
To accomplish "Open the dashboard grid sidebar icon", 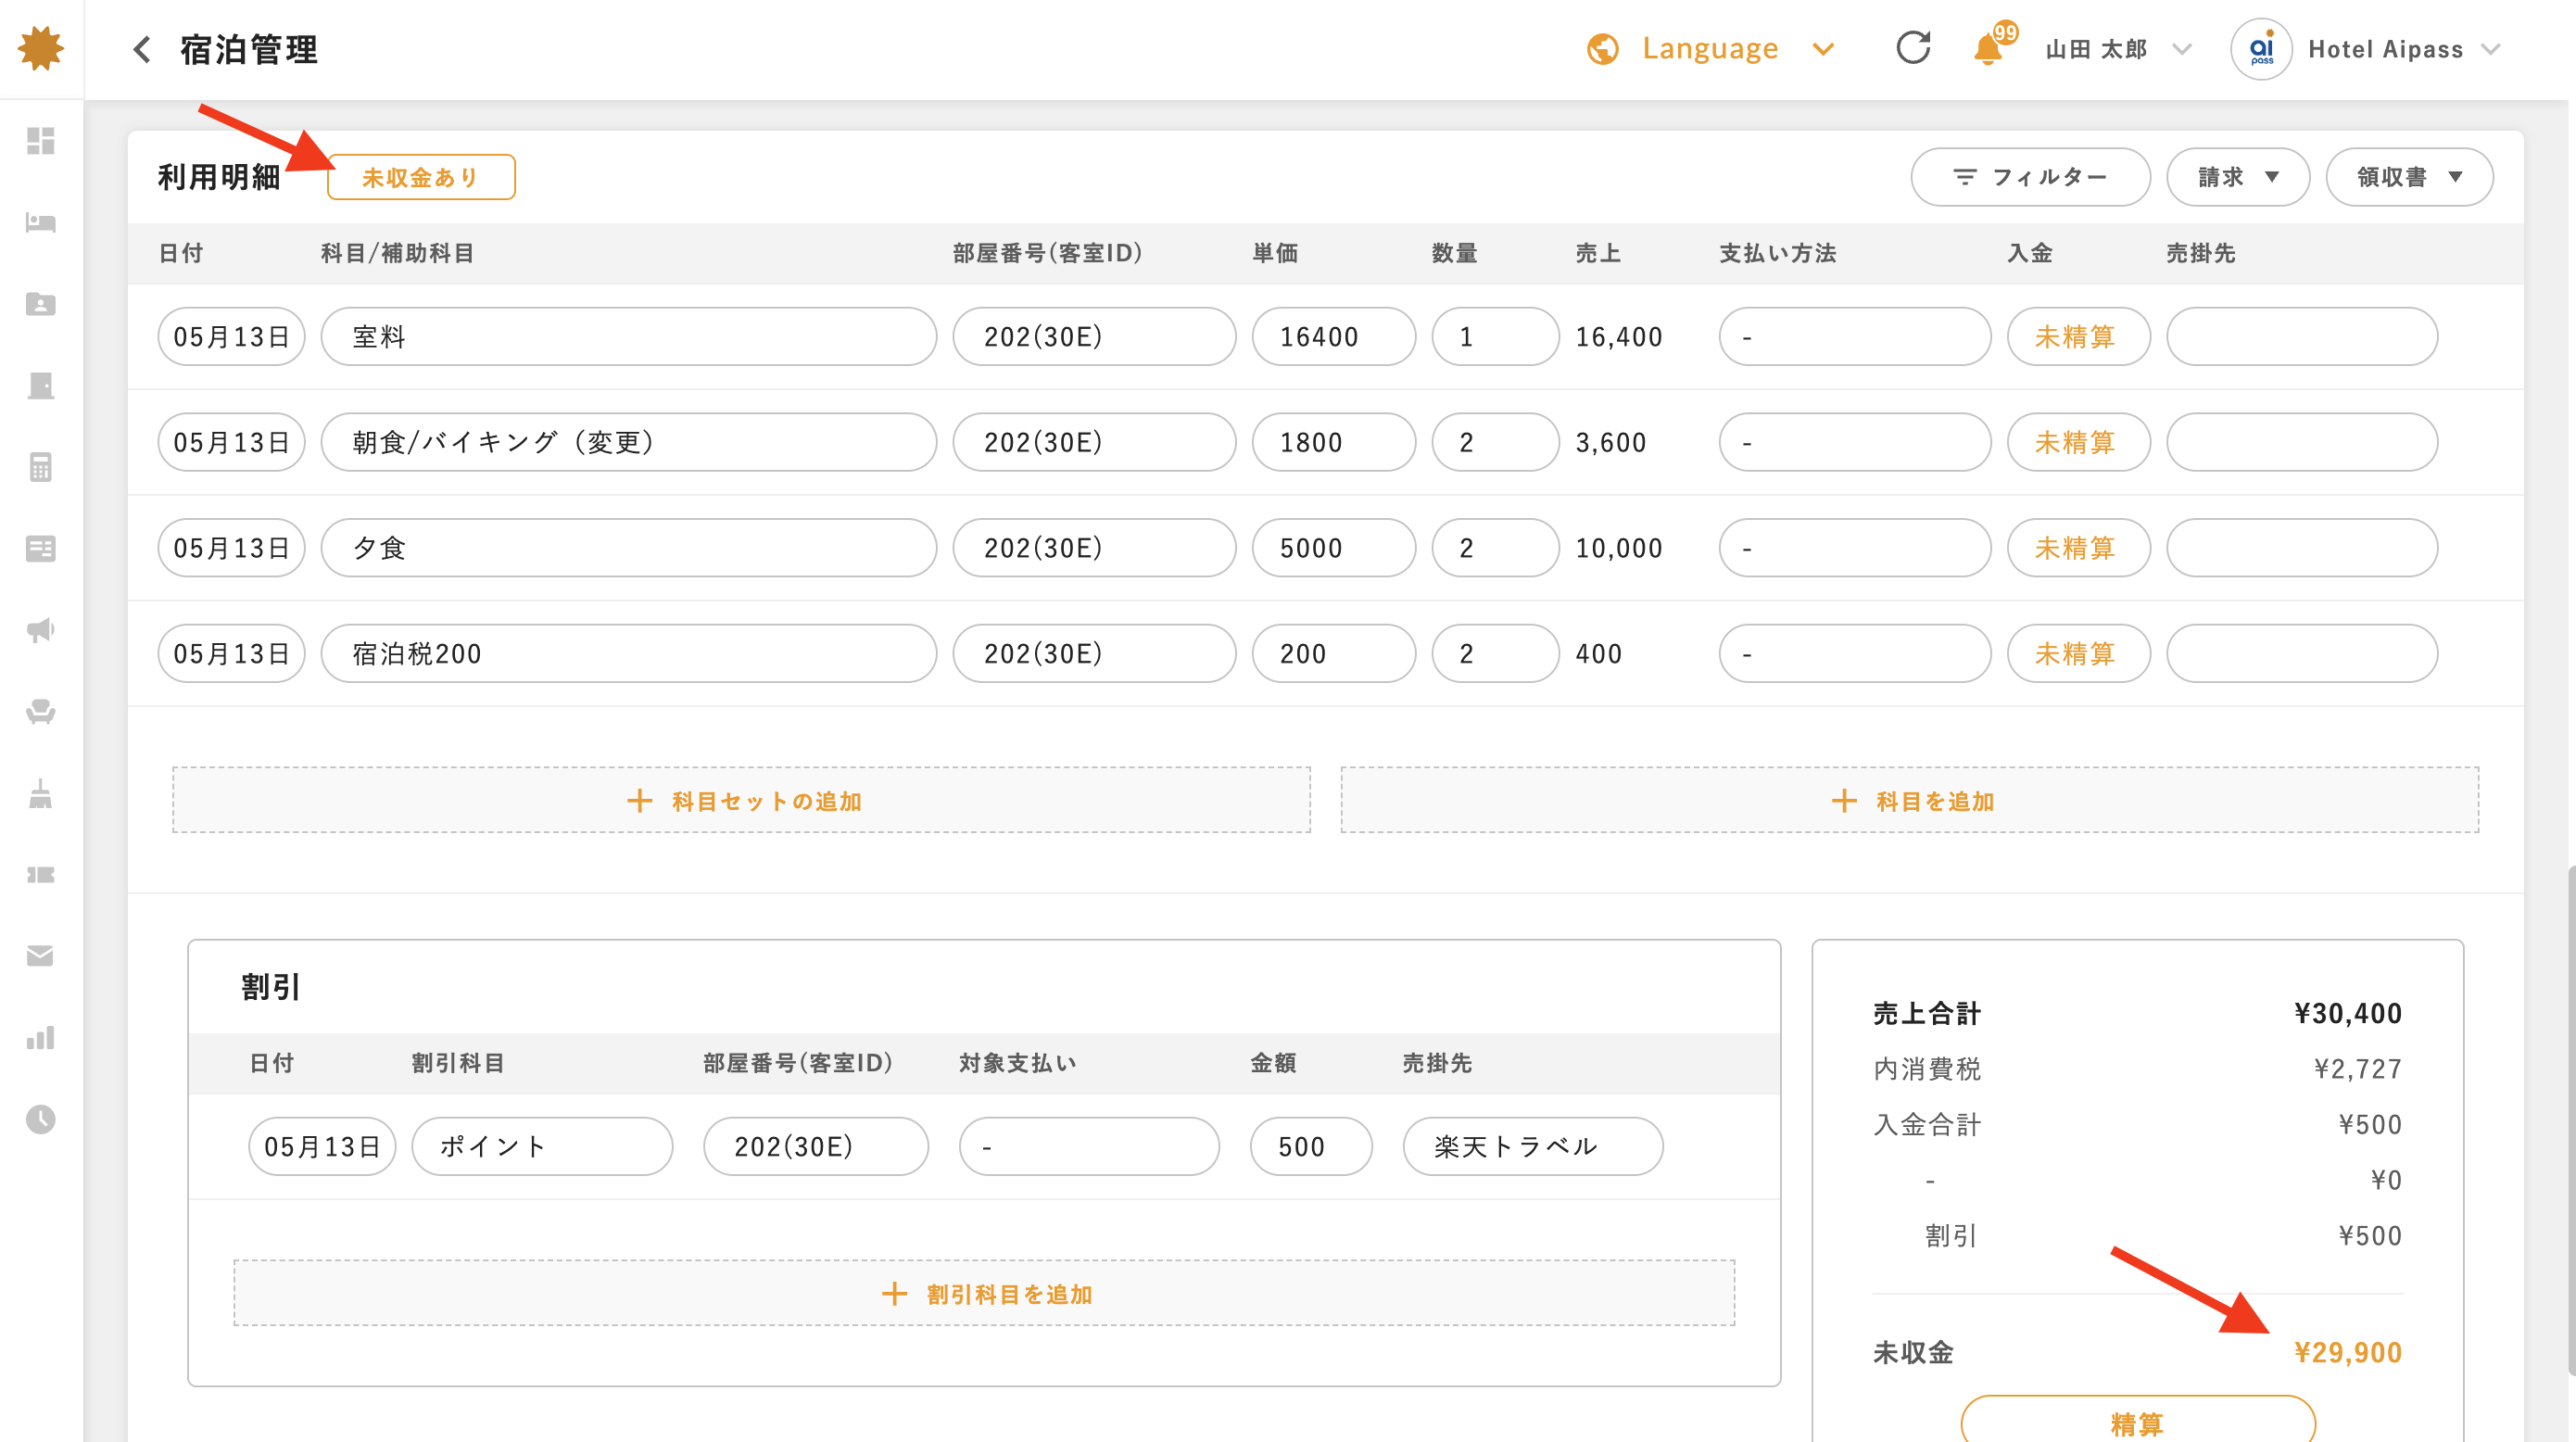I will pos(41,141).
